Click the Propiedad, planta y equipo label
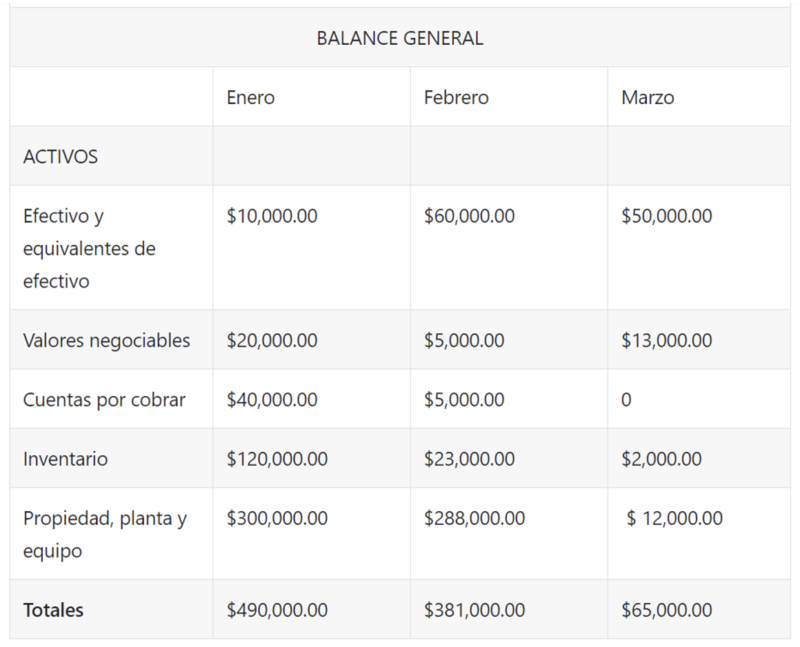This screenshot has width=800, height=647. [105, 534]
